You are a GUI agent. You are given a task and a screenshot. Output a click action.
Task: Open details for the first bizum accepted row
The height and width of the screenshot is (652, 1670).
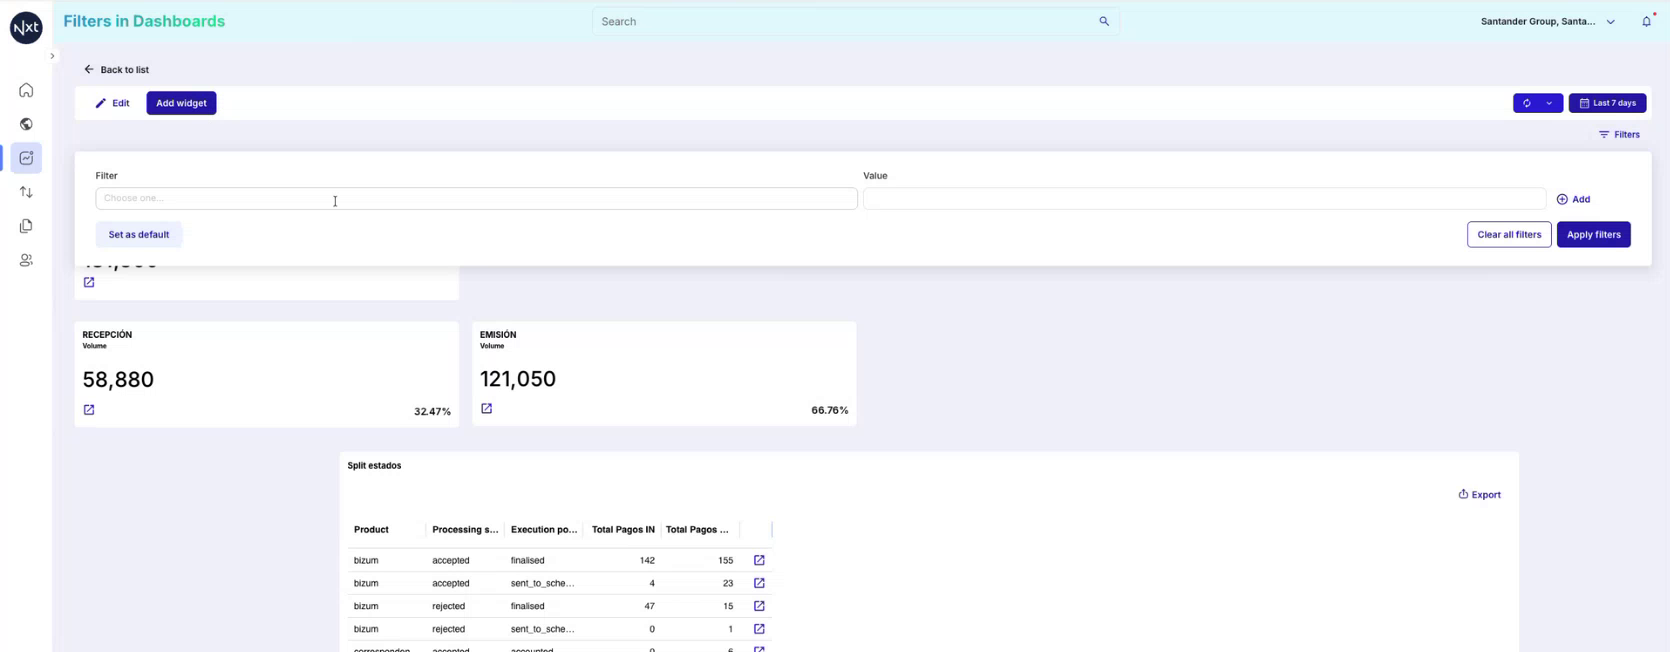[x=759, y=560]
